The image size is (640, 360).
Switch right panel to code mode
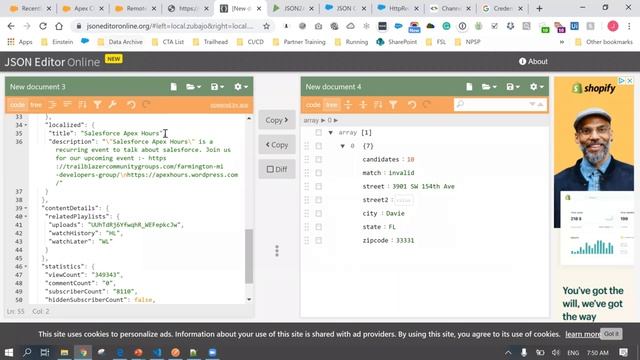[x=313, y=105]
